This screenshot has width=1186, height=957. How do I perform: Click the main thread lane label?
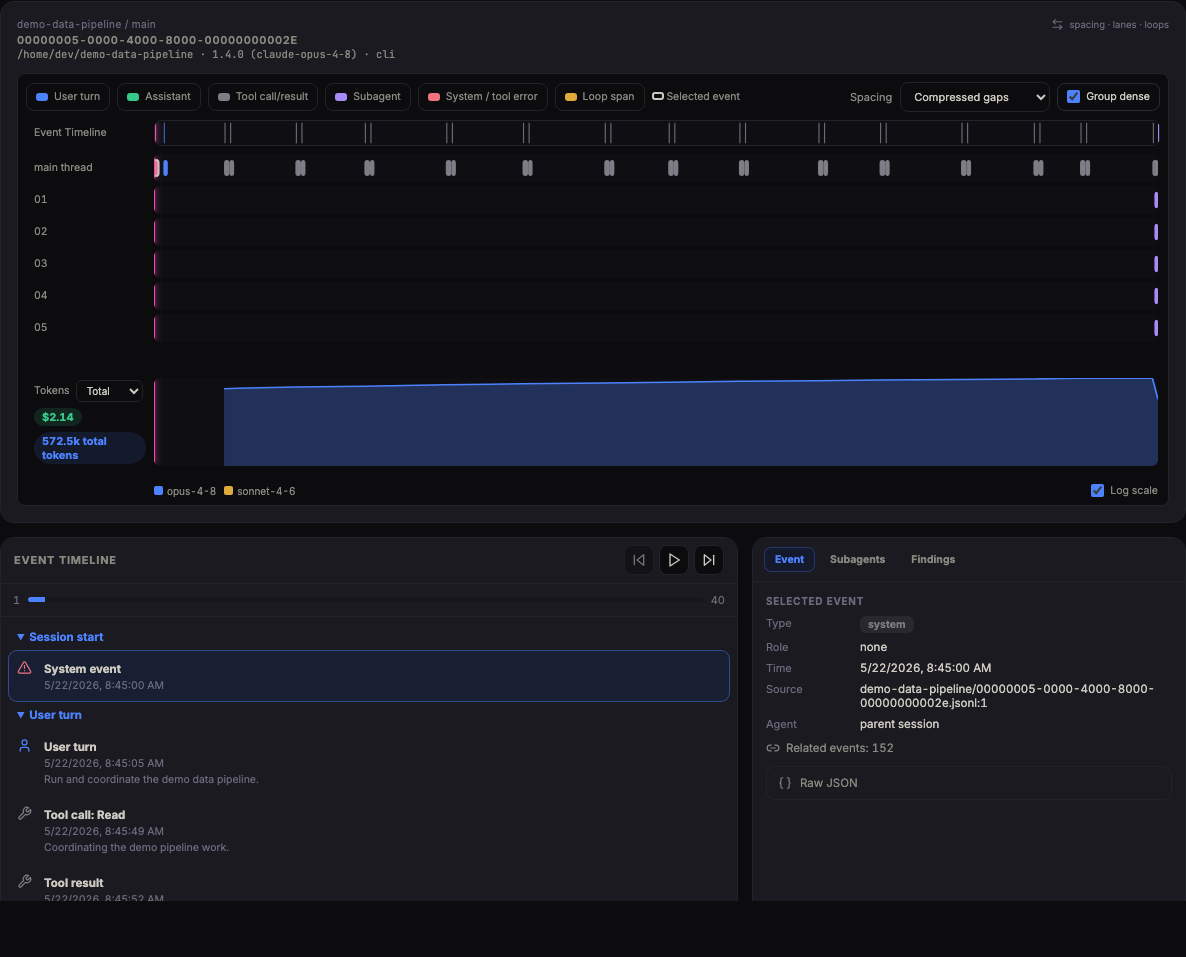[63, 167]
